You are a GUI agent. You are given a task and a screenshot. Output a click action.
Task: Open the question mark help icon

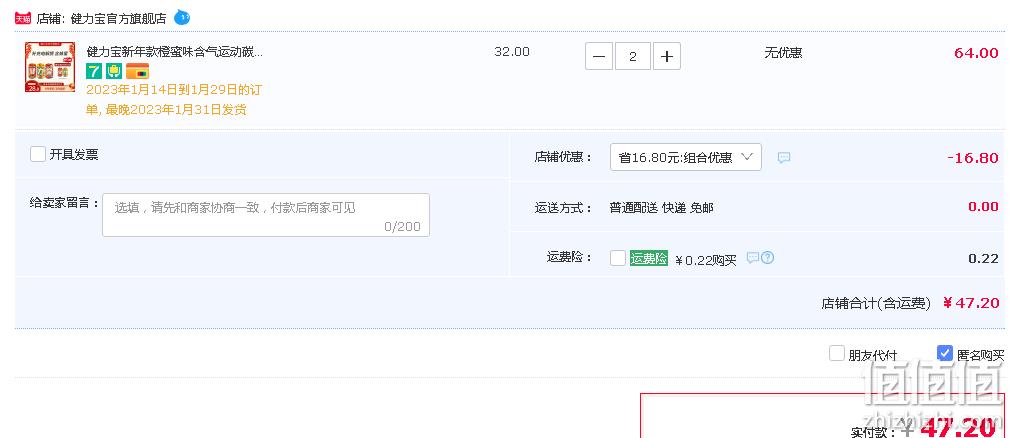[767, 258]
